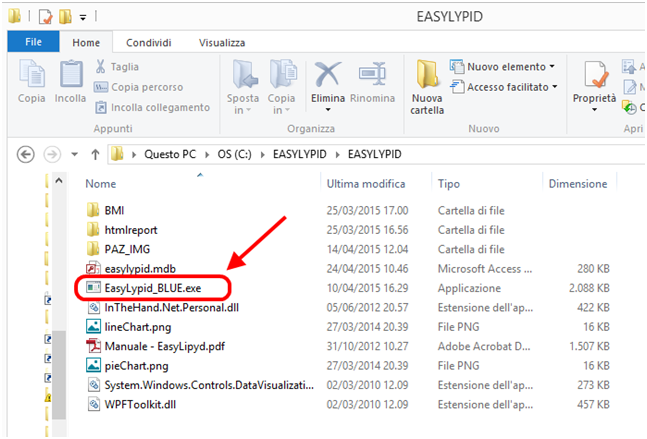Expand chevron after OS (C:) breadcrumb
The height and width of the screenshot is (439, 647).
click(x=262, y=155)
